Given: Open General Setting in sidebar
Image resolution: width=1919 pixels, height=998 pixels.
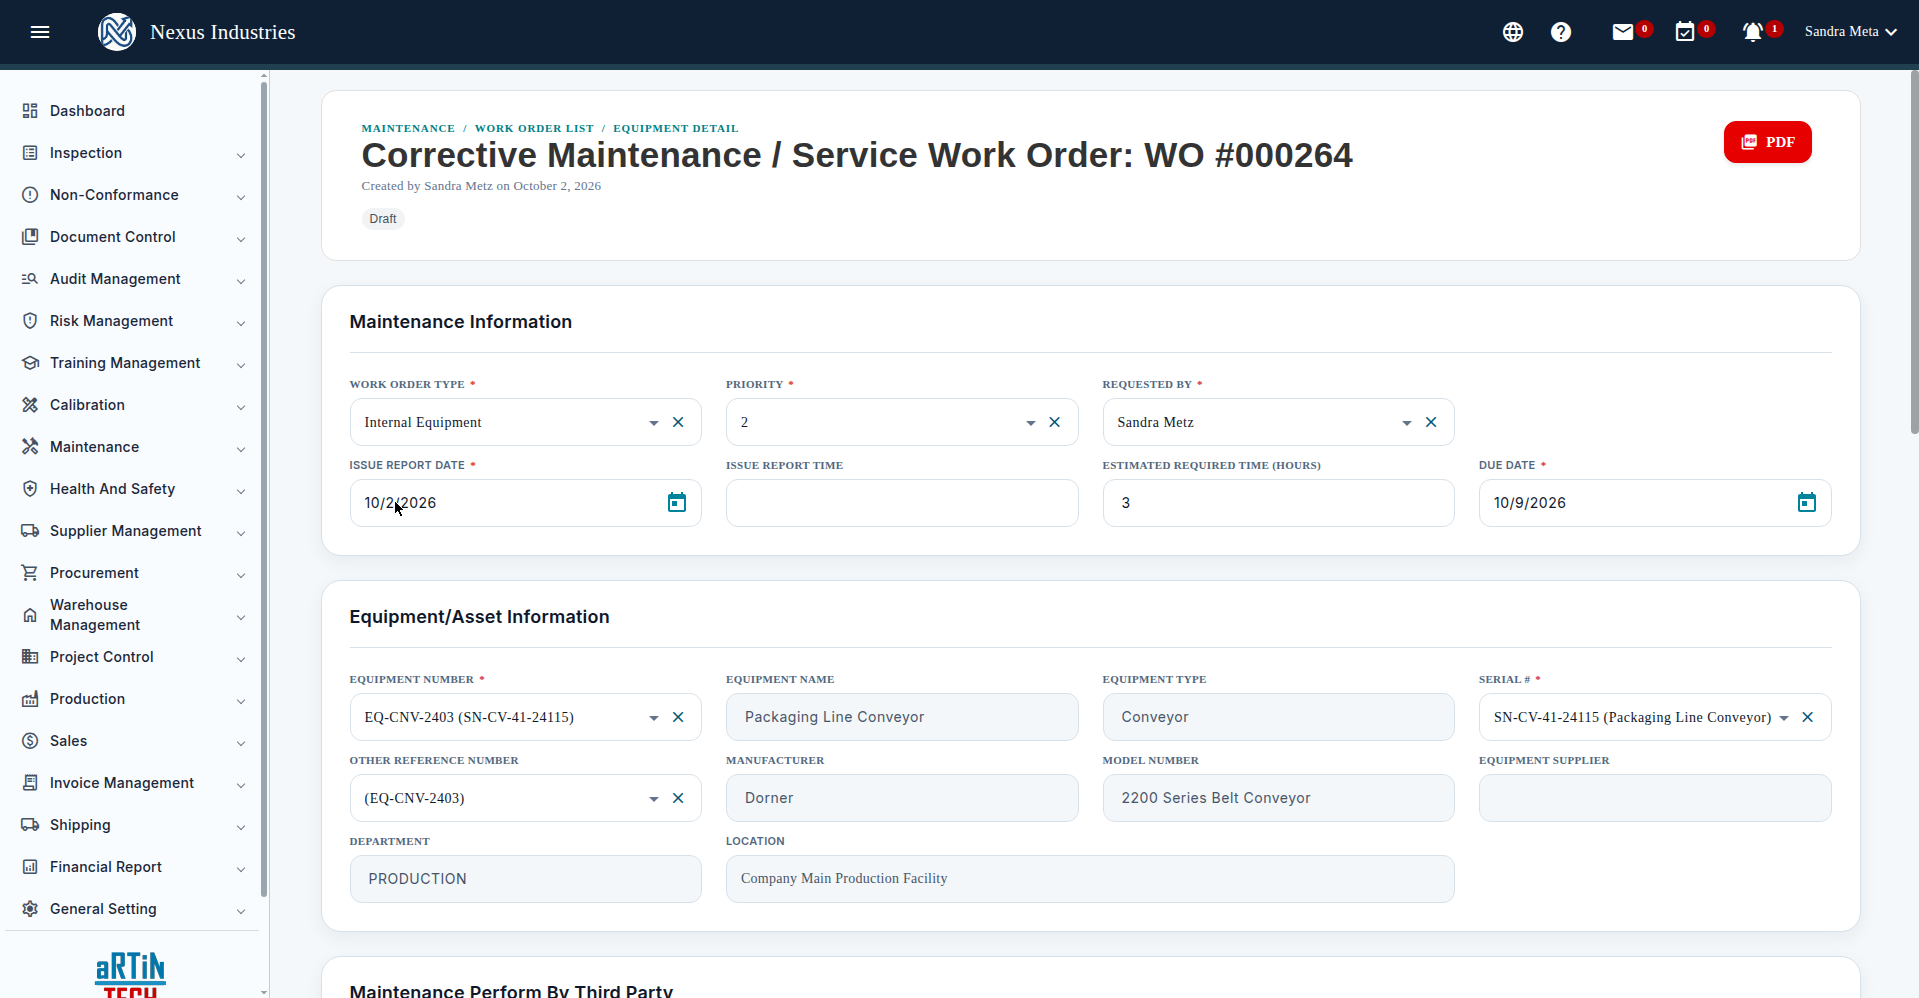Looking at the screenshot, I should click(134, 909).
